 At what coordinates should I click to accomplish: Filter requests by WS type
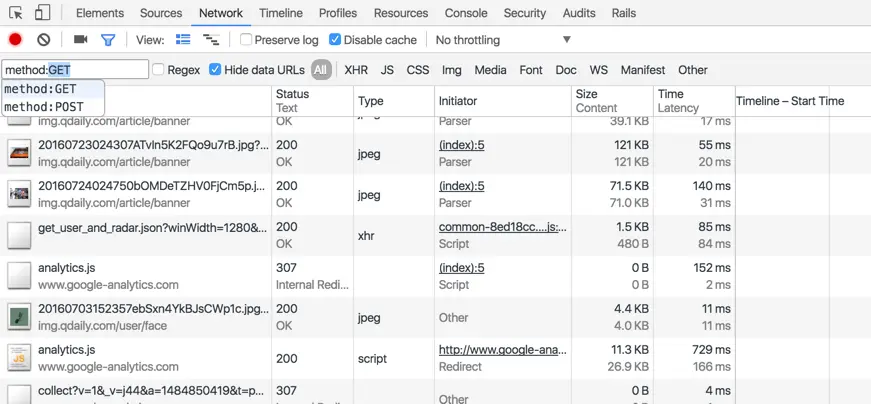pos(599,70)
